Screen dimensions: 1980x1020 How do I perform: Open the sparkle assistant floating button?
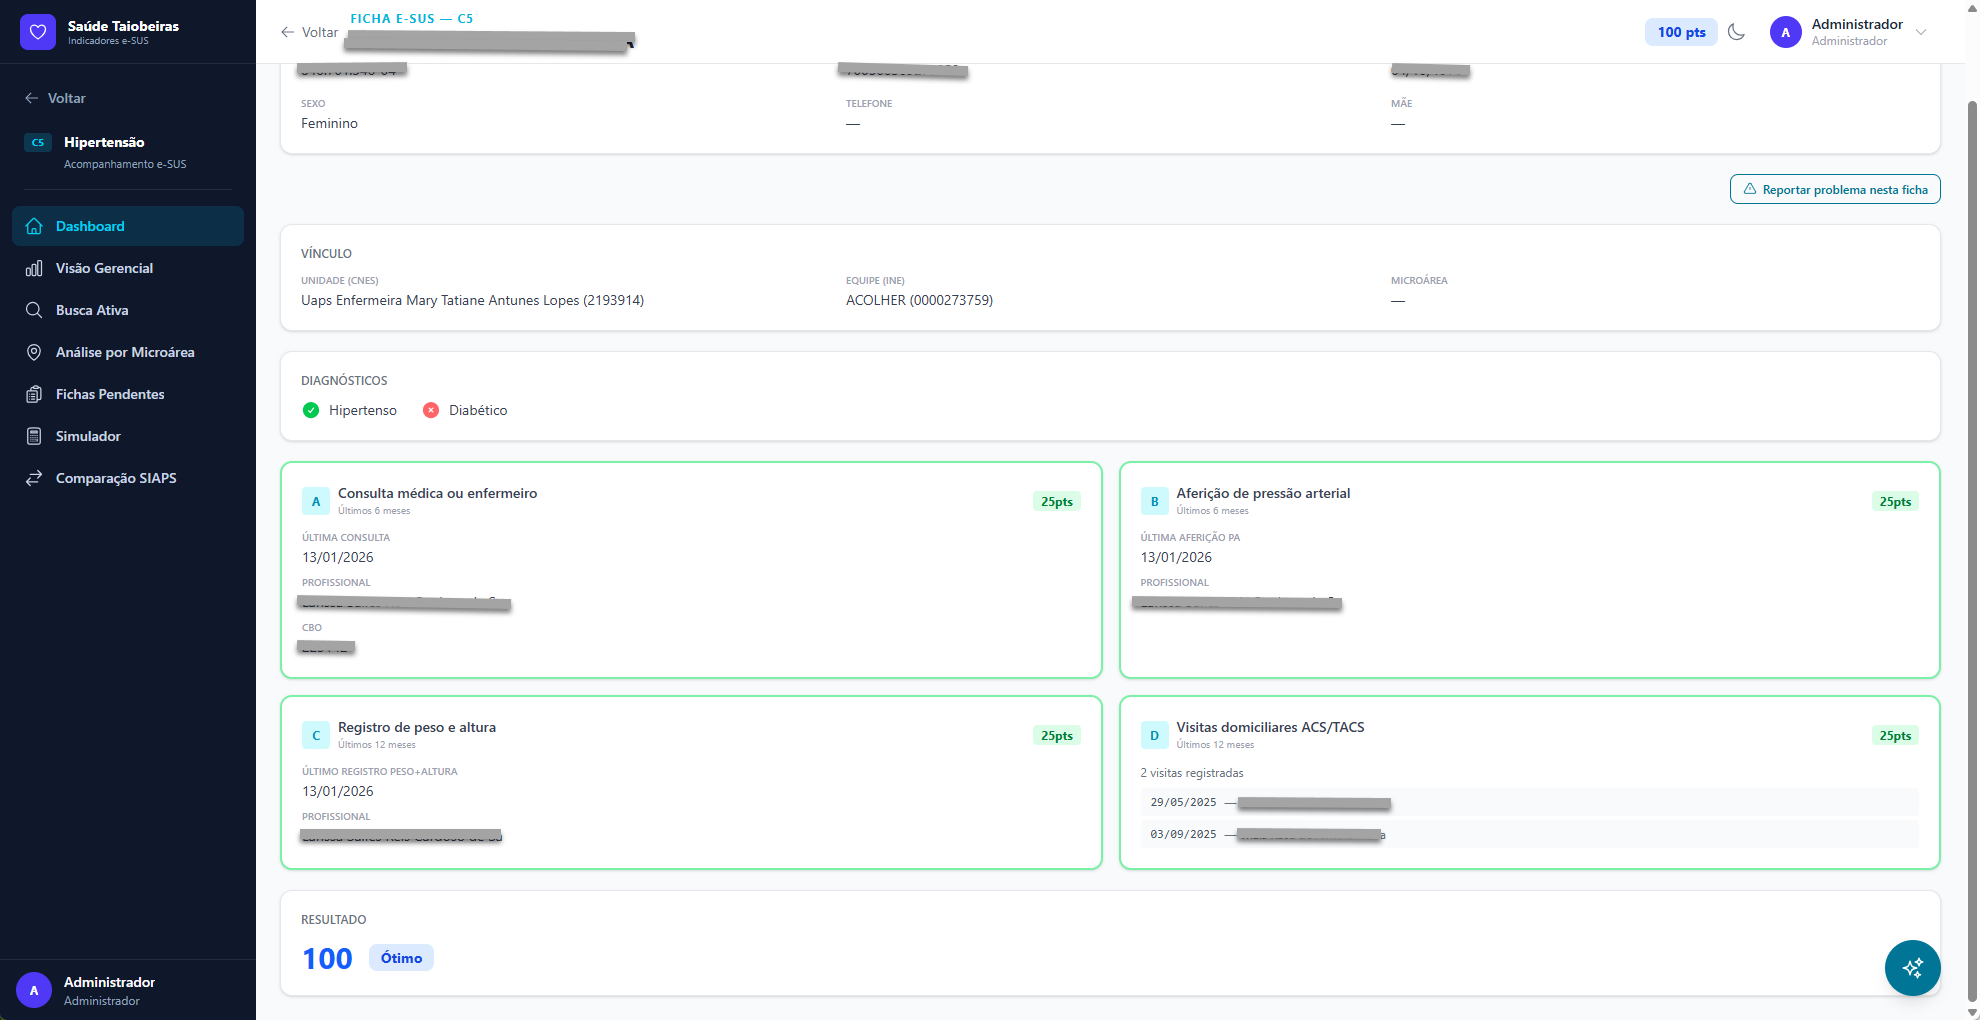click(x=1912, y=967)
